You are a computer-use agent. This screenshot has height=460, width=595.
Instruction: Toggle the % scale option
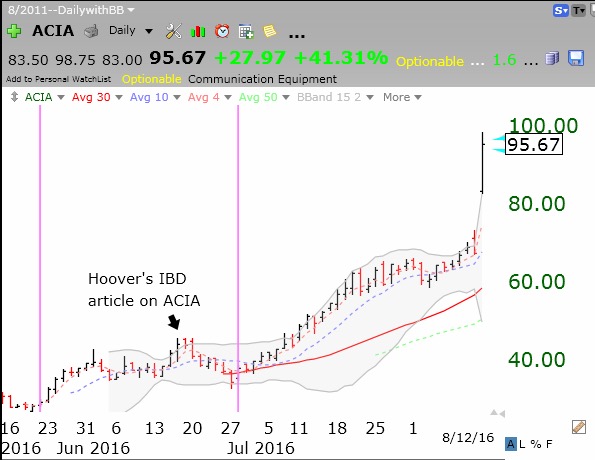pyautogui.click(x=536, y=444)
